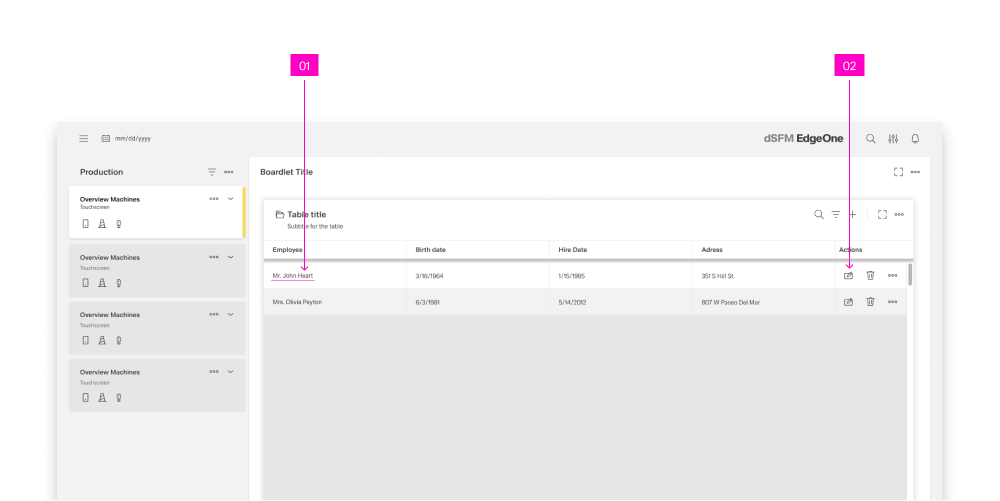Filter the Production list
Viewport: 1000px width, 501px height.
tap(212, 172)
